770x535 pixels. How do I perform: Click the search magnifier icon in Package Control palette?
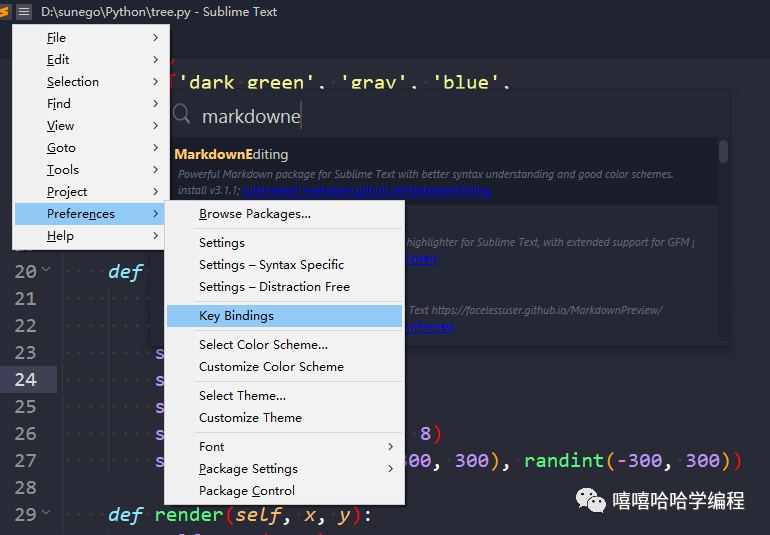pos(181,114)
